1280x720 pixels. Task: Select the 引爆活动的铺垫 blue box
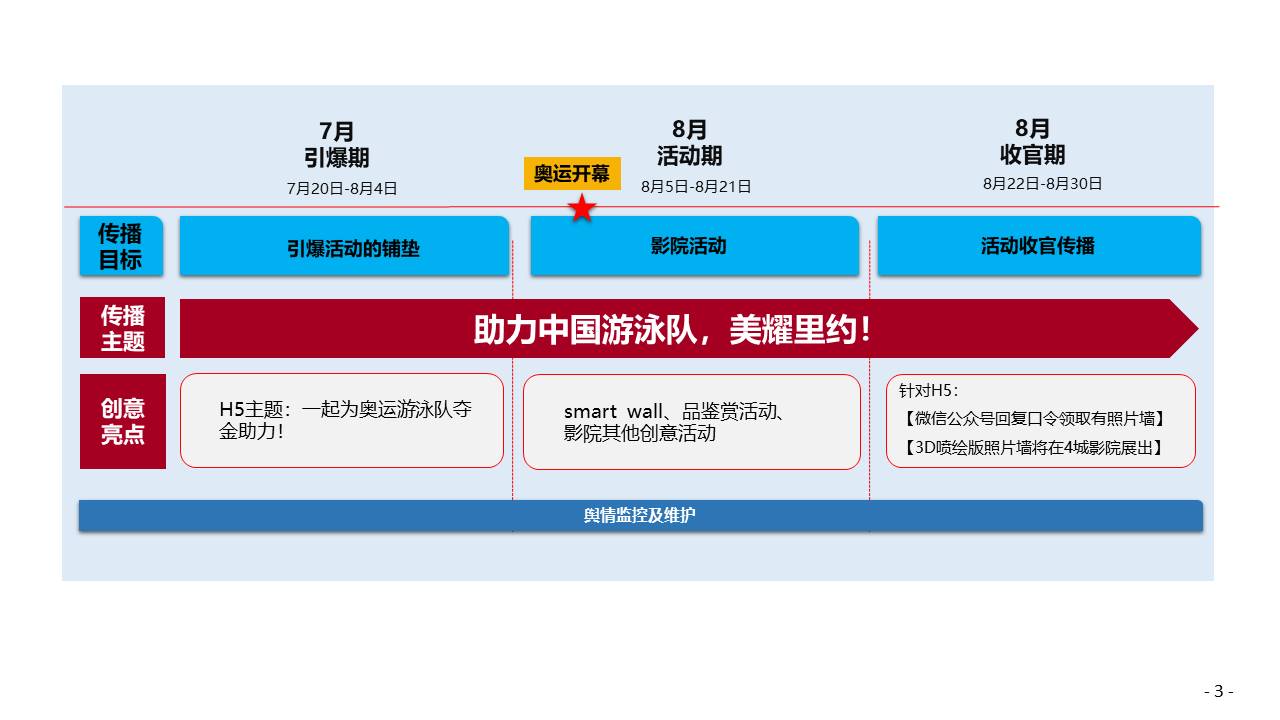coord(344,246)
